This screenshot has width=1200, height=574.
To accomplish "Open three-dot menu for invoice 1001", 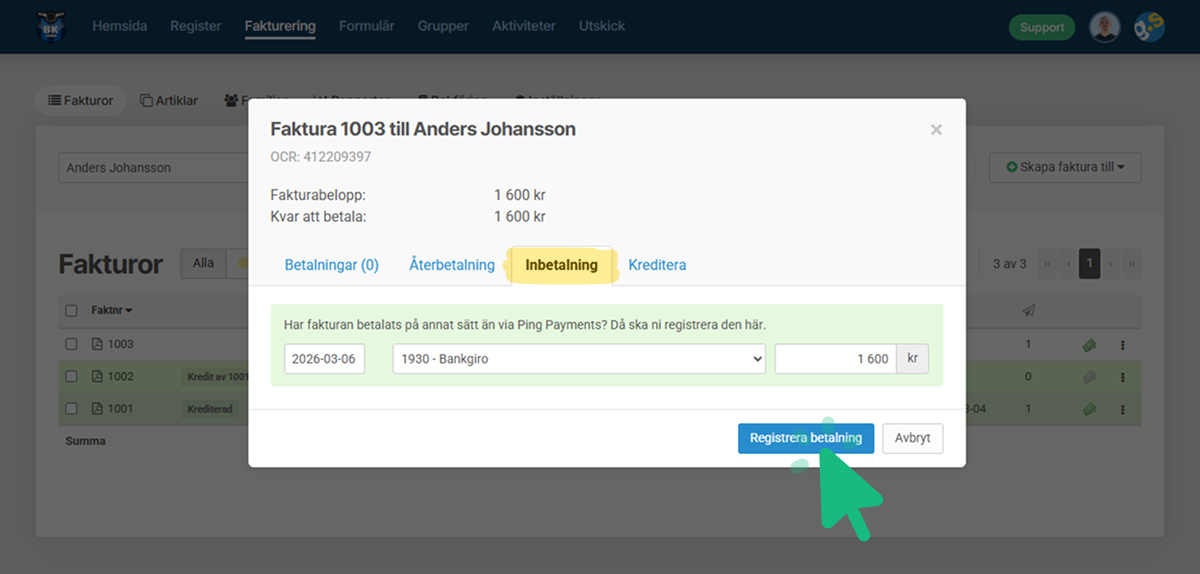I will pos(1122,409).
